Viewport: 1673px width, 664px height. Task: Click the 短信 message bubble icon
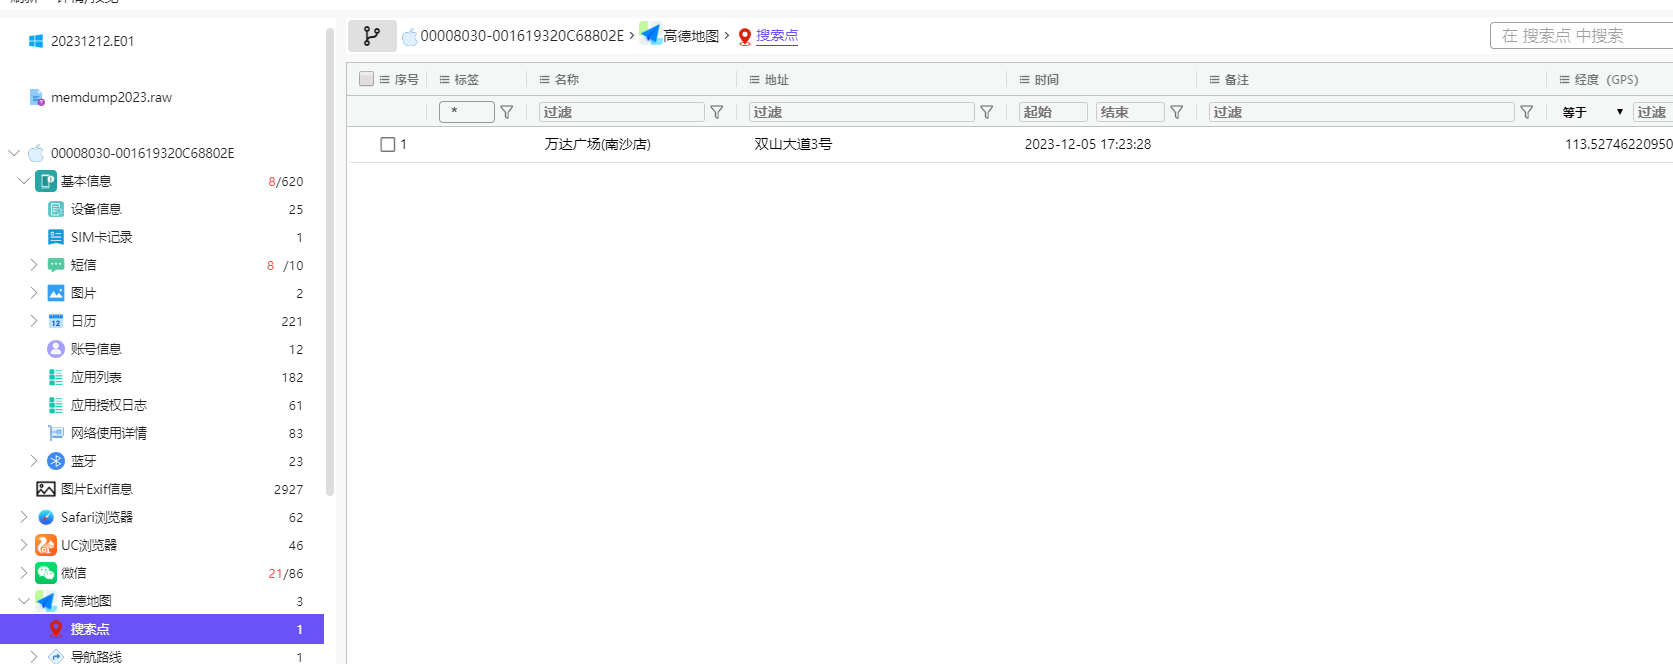point(56,265)
